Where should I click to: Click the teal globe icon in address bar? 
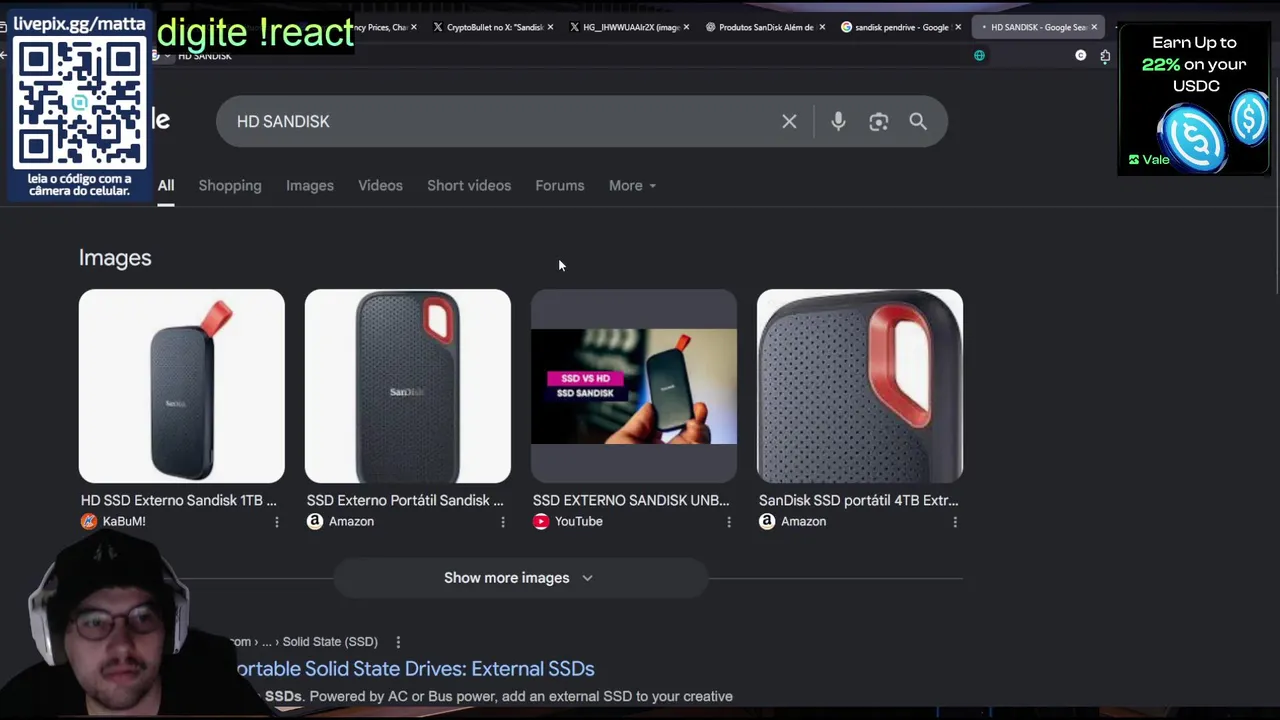[x=979, y=56]
